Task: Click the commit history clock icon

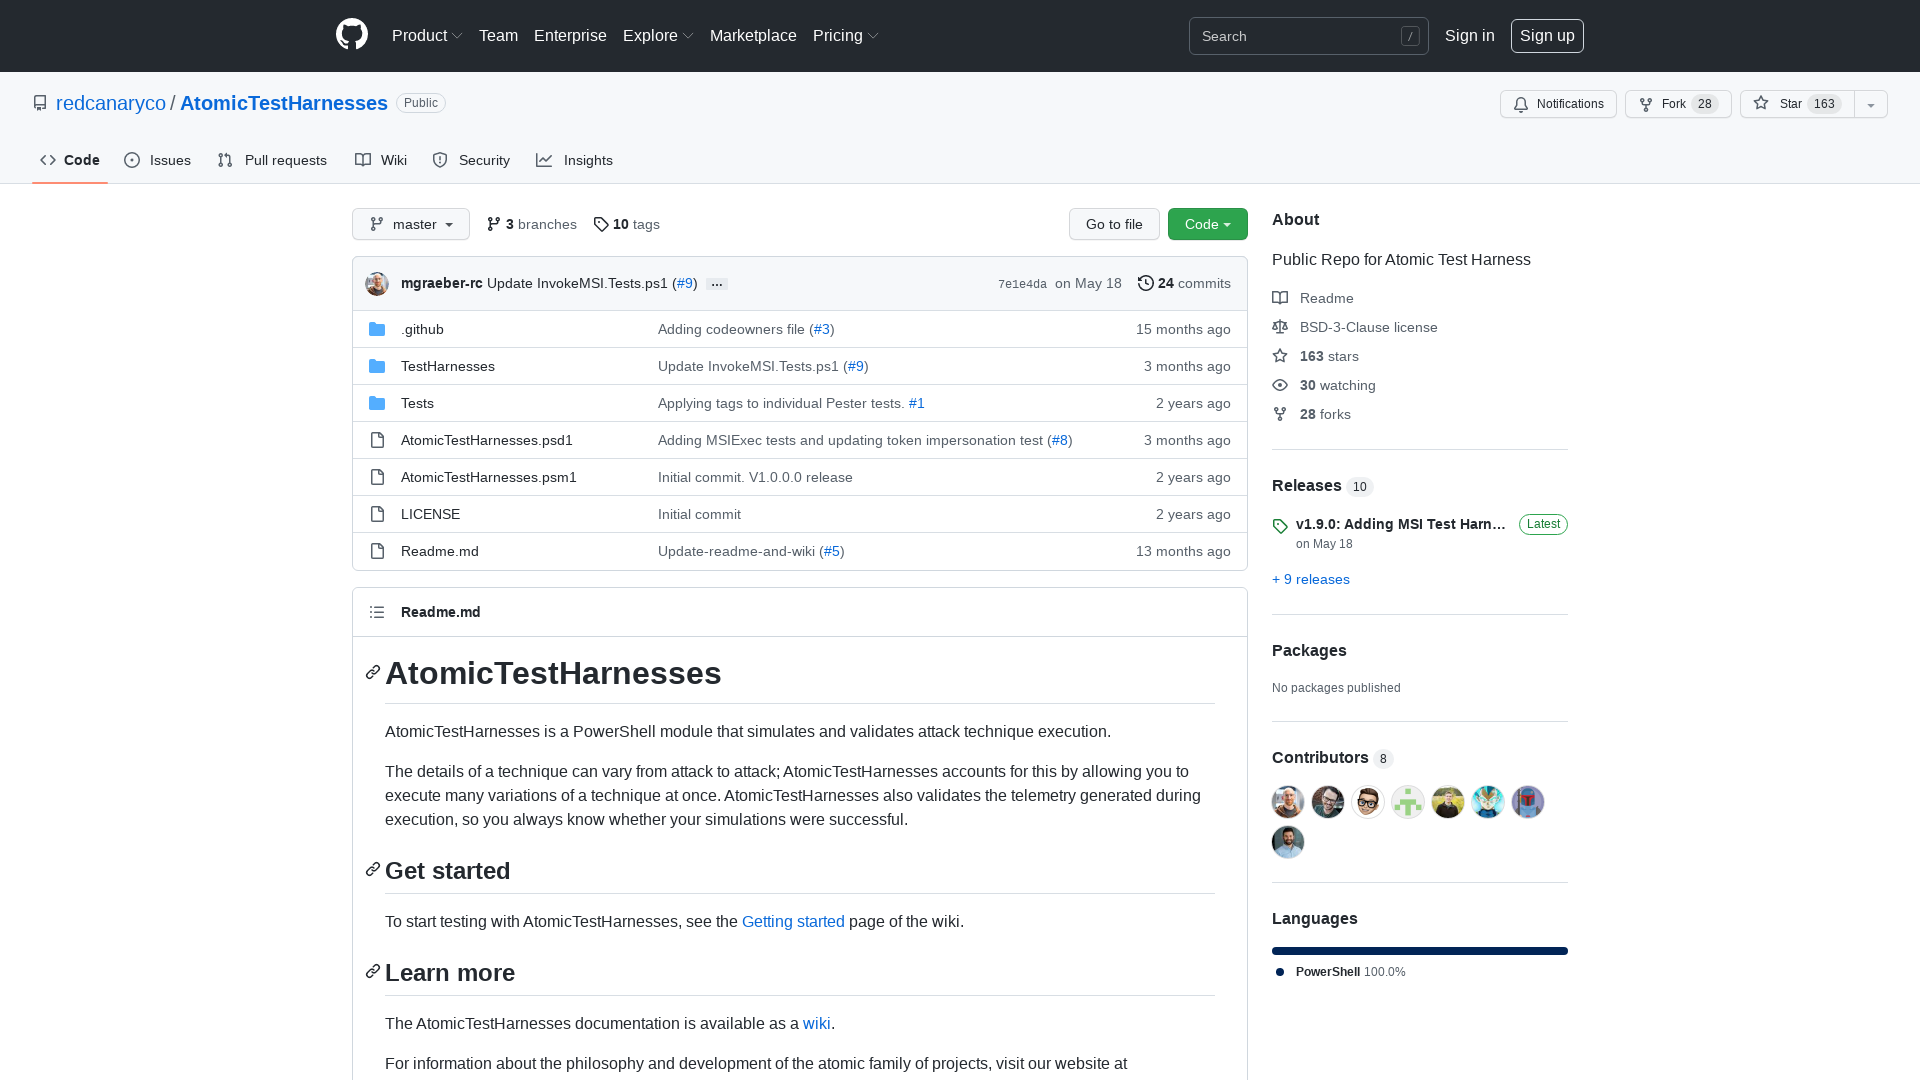Action: pyautogui.click(x=1146, y=283)
